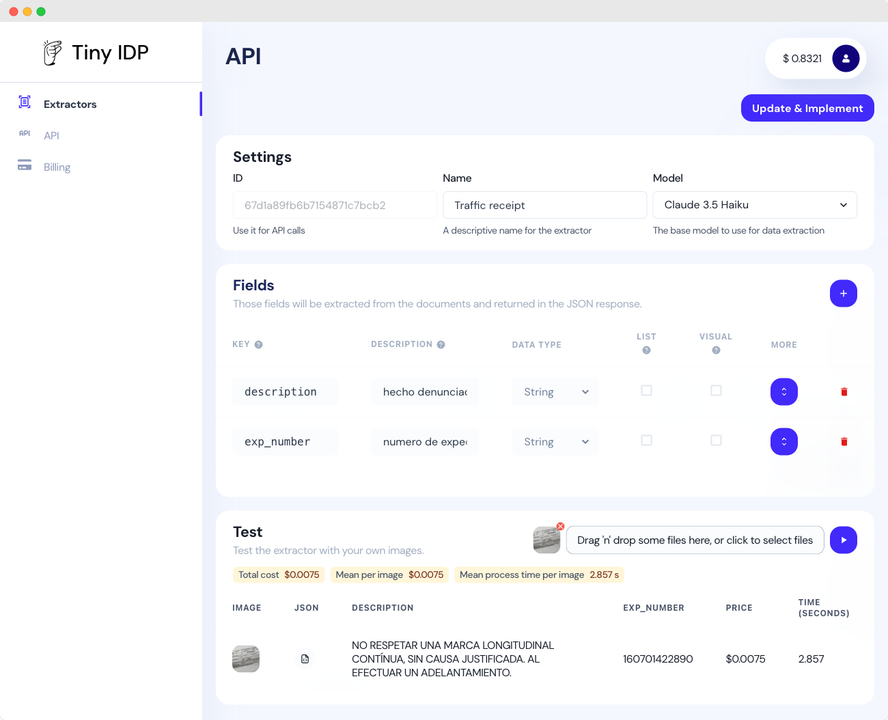888x720 pixels.
Task: Go to Billing in the sidebar
Action: point(57,167)
